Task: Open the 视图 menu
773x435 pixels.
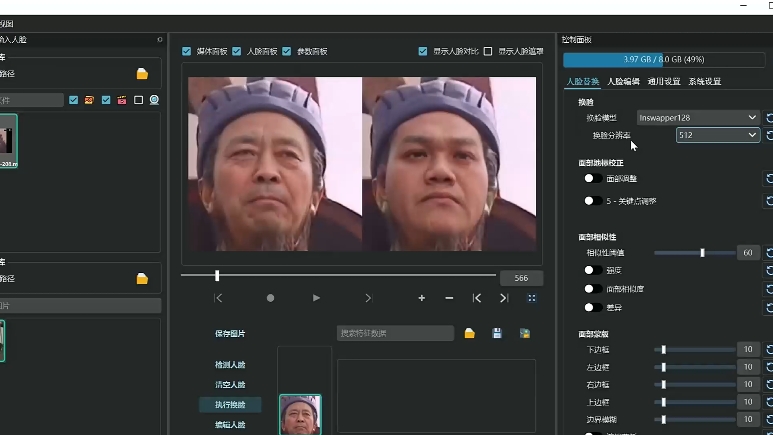Action: pos(6,24)
